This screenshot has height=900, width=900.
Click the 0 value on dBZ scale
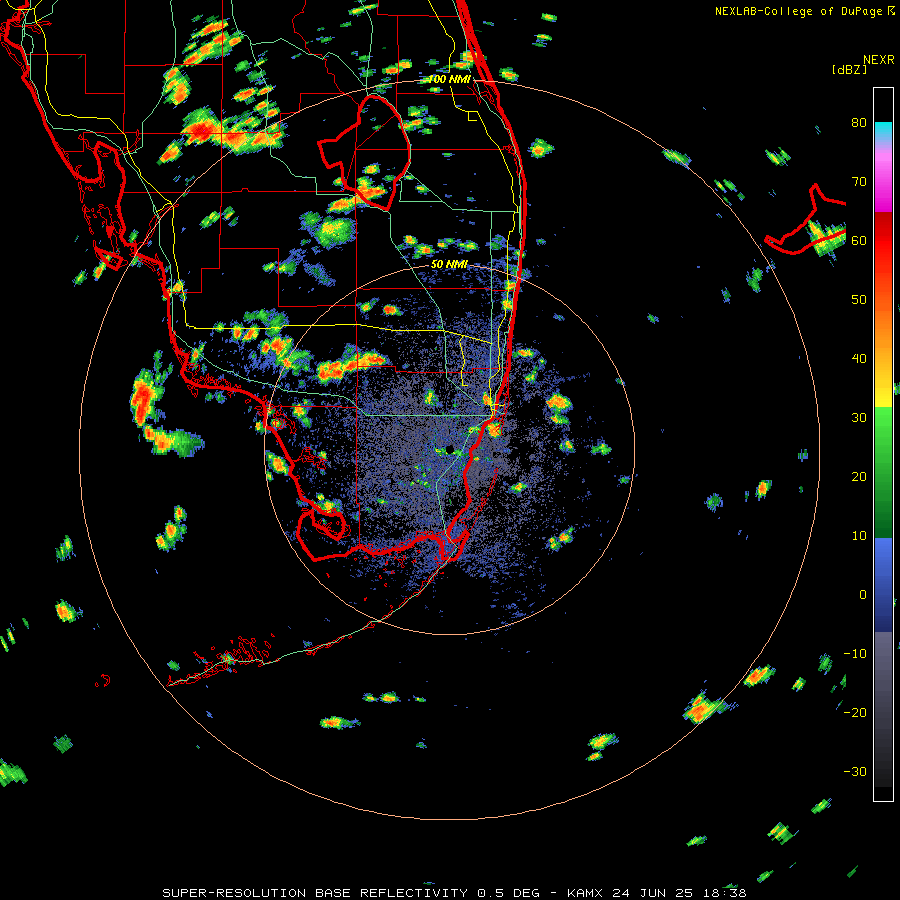click(x=863, y=595)
